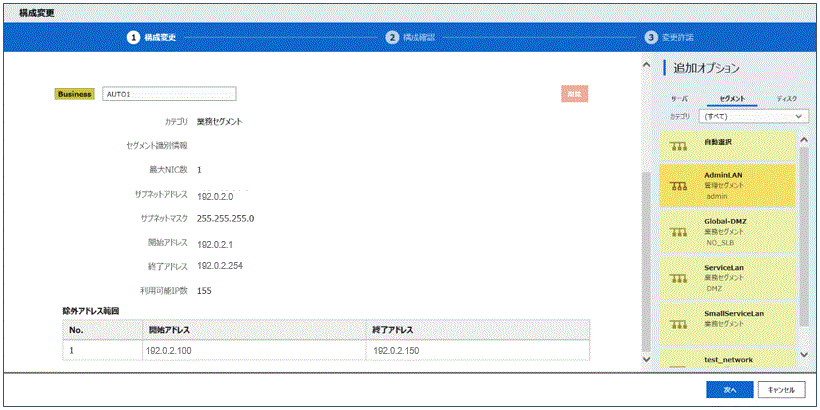820x410 pixels.
Task: Switch to the セグメント tab
Action: tap(732, 99)
